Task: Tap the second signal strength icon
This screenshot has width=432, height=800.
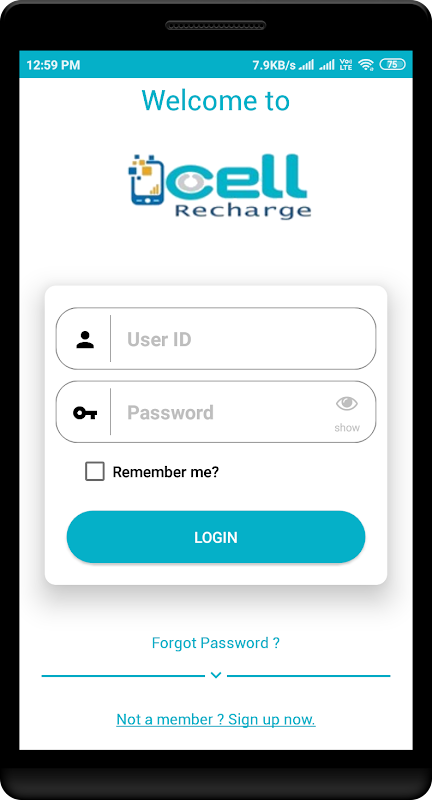Action: 326,64
